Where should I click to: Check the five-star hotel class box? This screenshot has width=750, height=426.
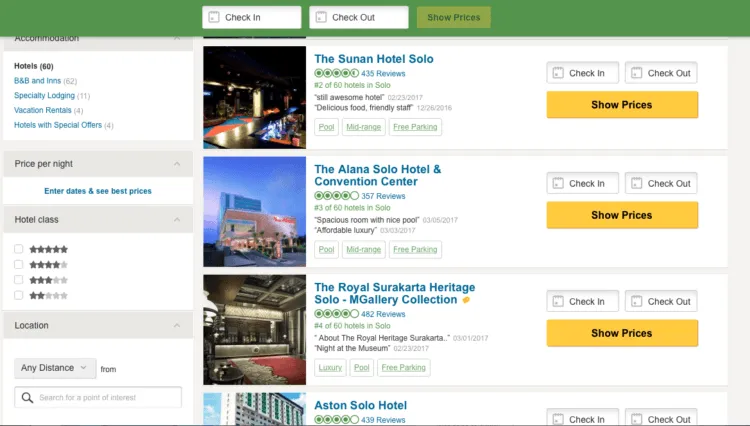click(19, 249)
